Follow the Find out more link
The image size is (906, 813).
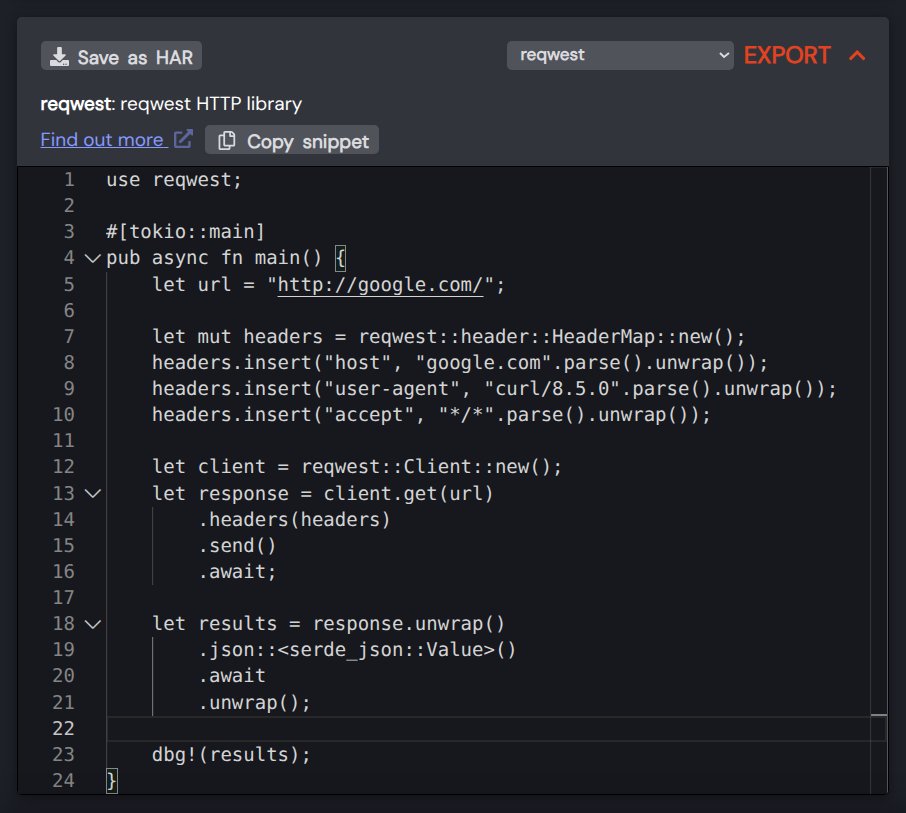click(x=104, y=139)
